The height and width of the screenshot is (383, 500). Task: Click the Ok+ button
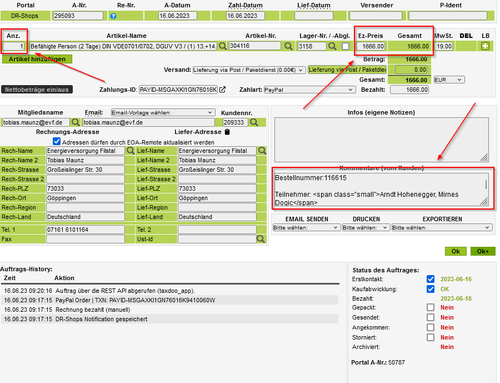pos(483,251)
